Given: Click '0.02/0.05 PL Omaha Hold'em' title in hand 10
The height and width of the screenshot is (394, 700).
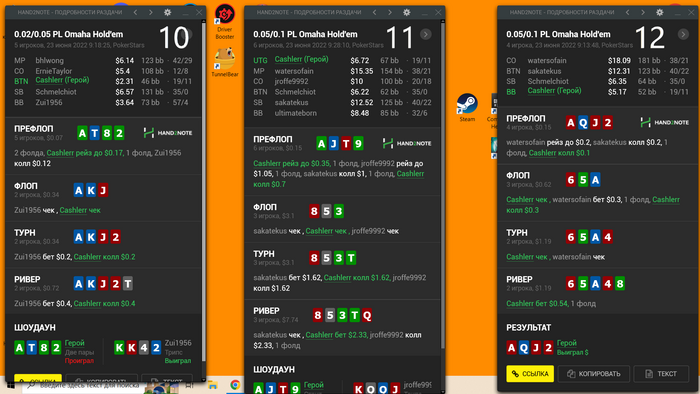Looking at the screenshot, I should (x=68, y=34).
